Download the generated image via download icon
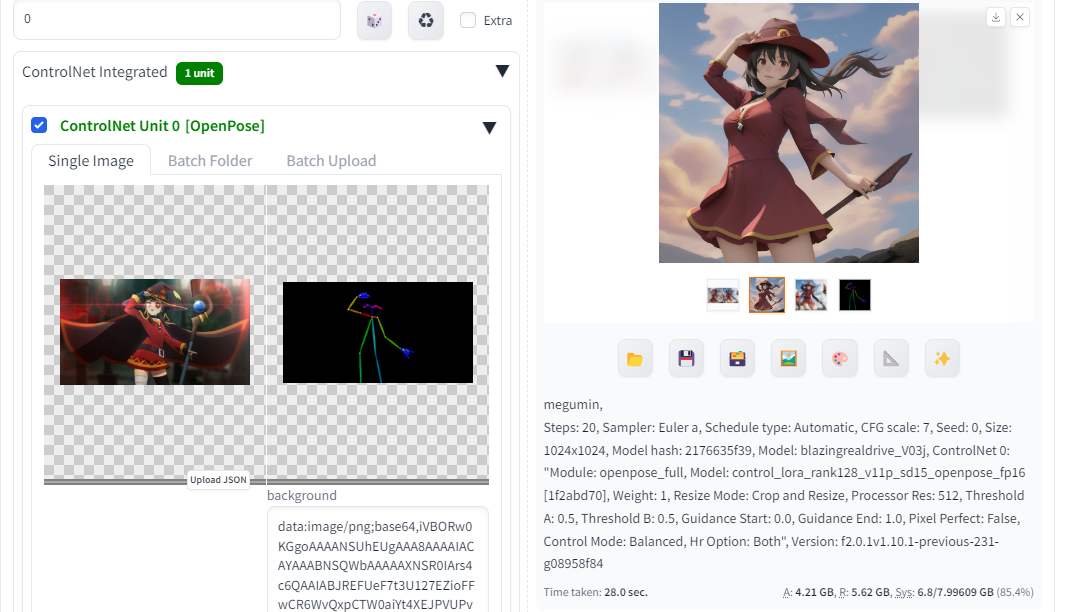The width and height of the screenshot is (1065, 612). pos(996,18)
